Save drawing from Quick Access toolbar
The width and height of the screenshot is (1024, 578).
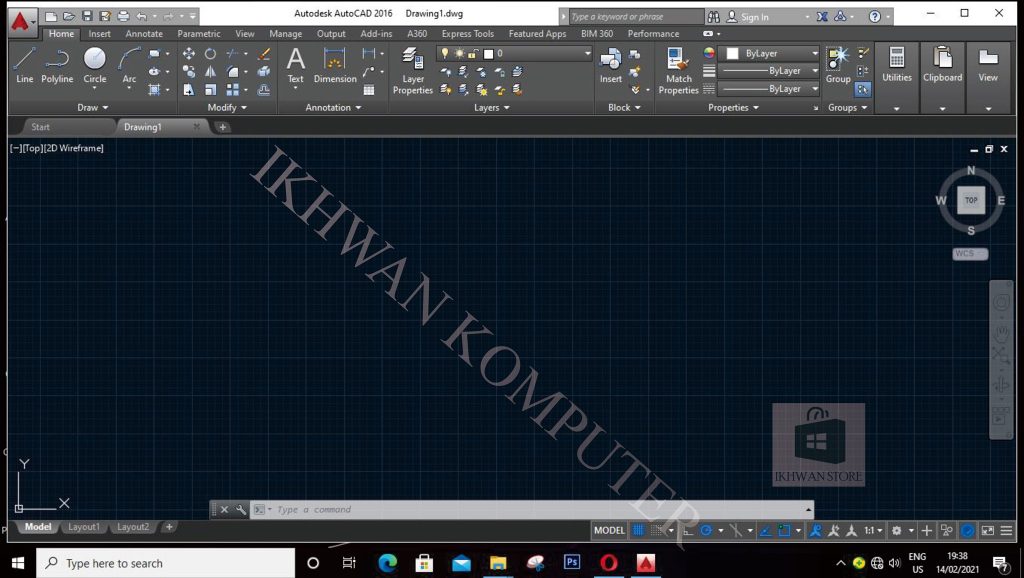click(x=87, y=16)
